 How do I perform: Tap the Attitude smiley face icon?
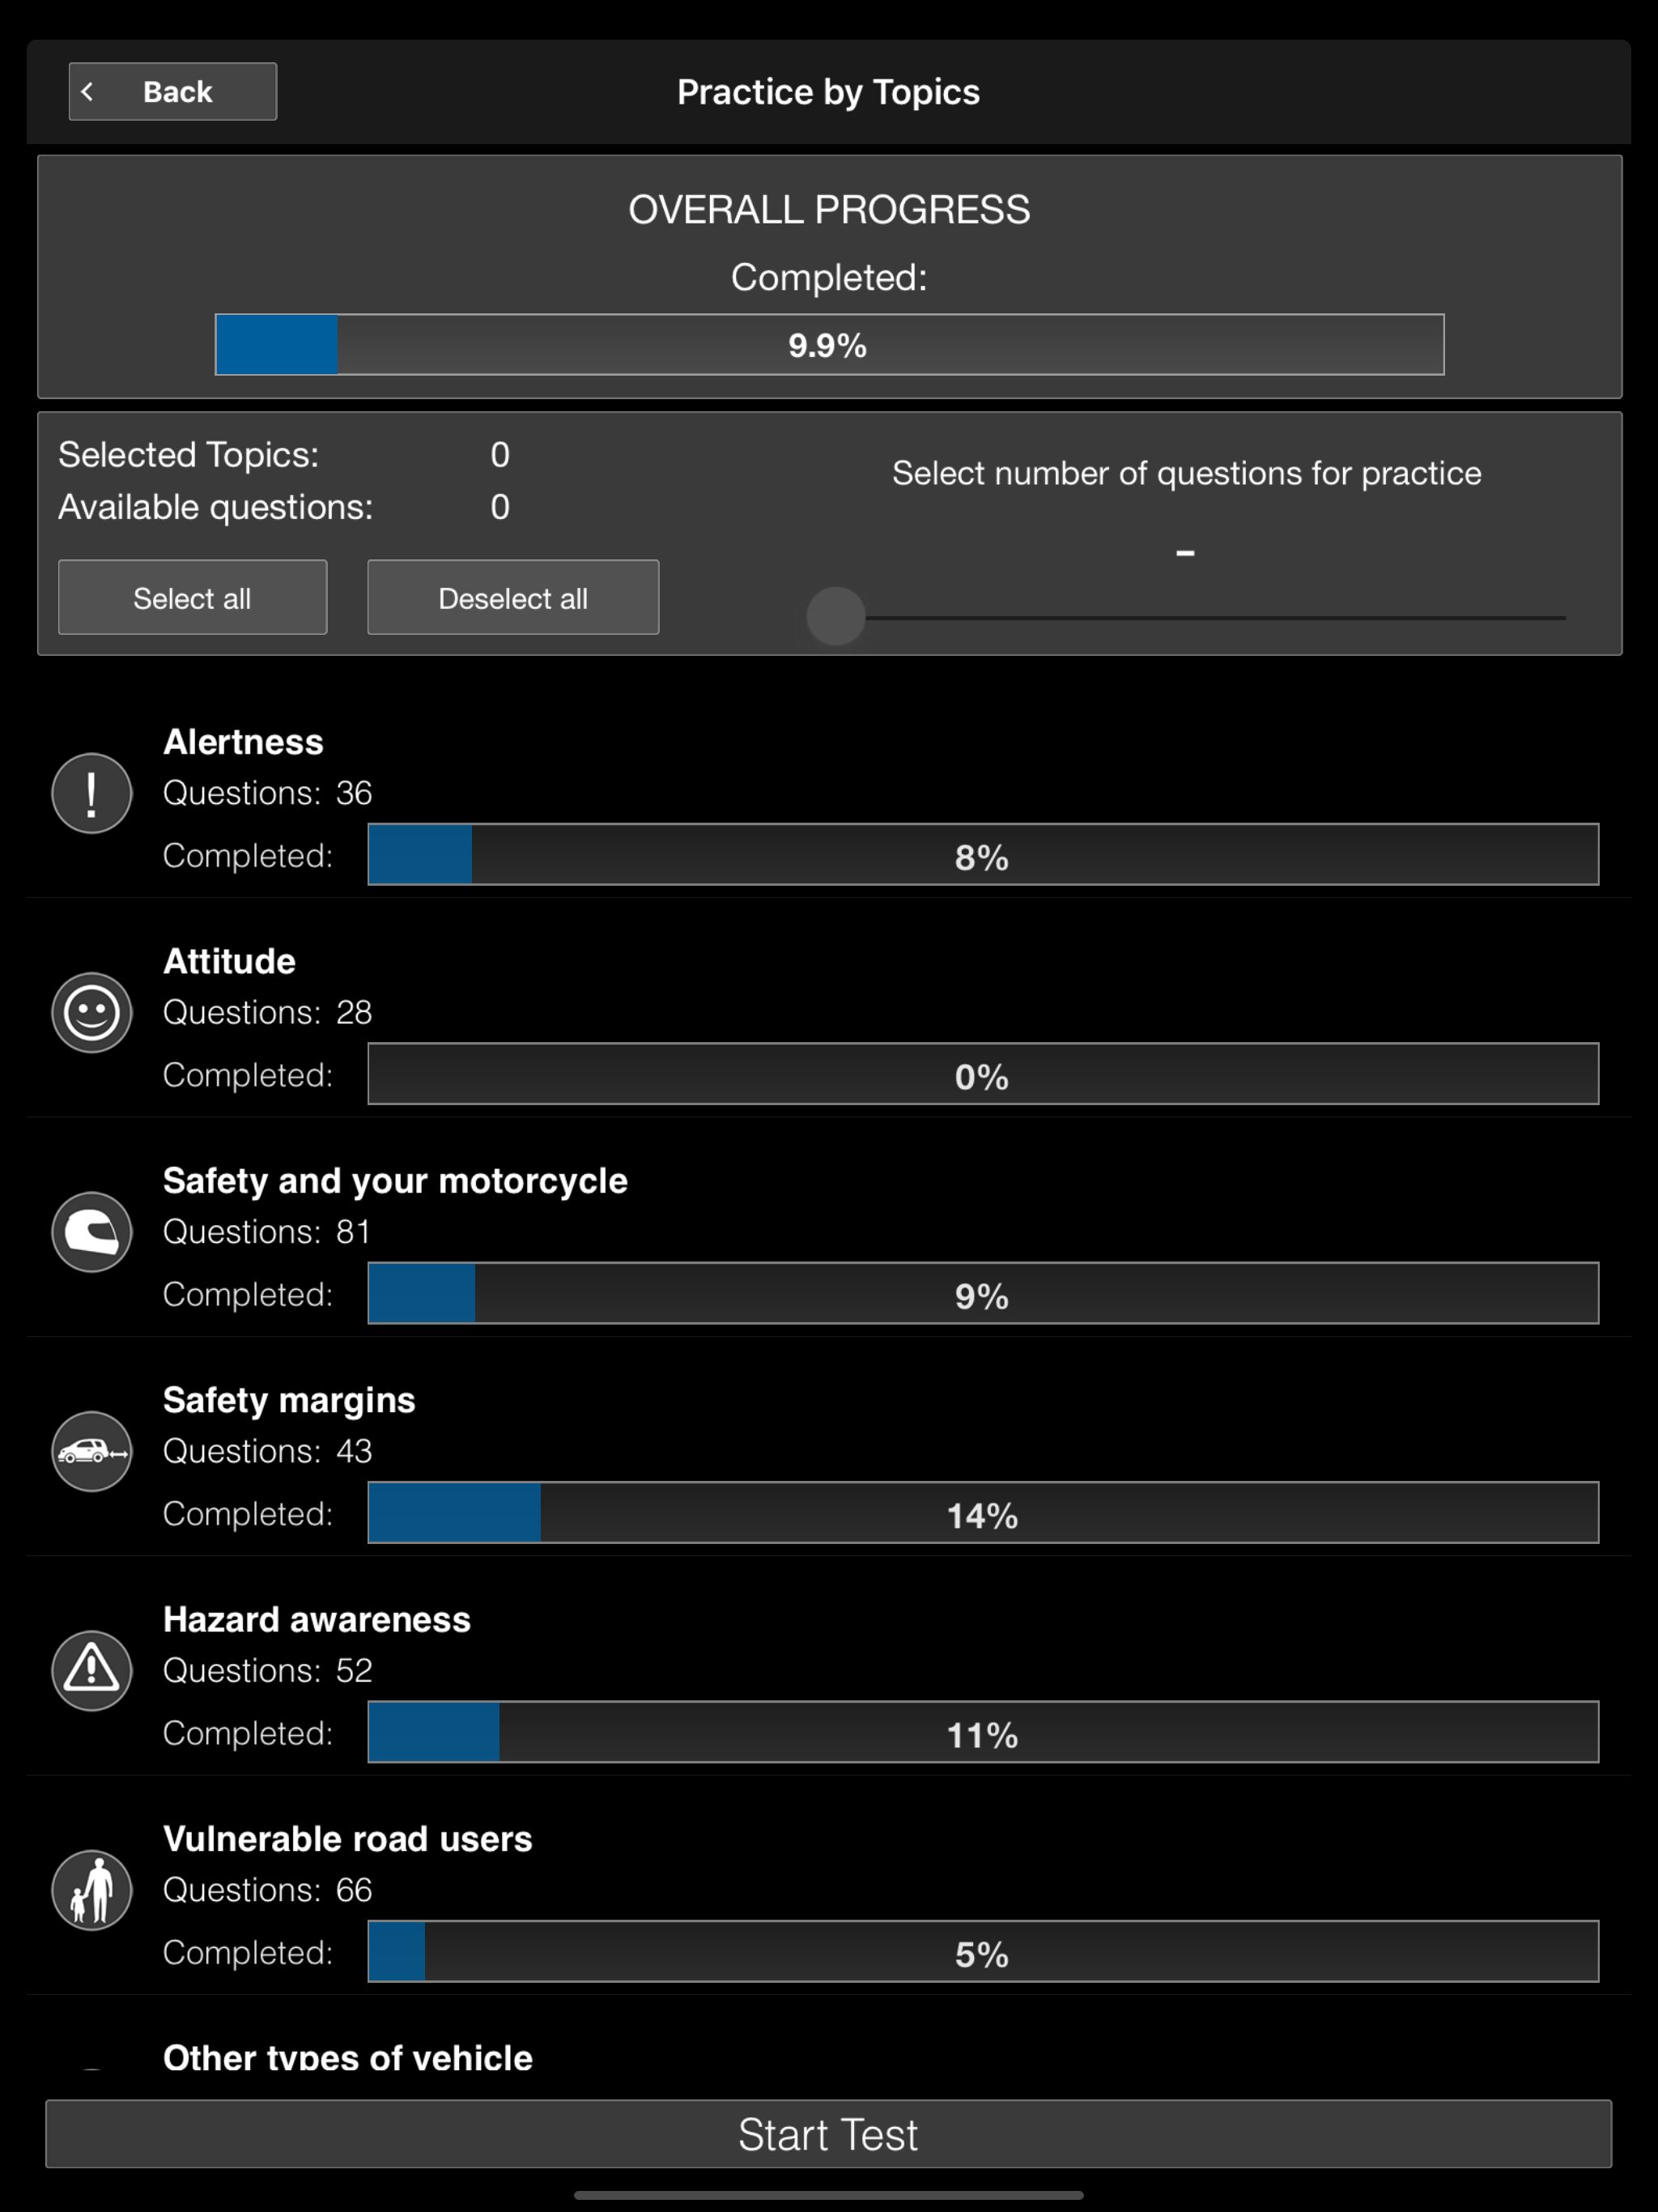(92, 1012)
